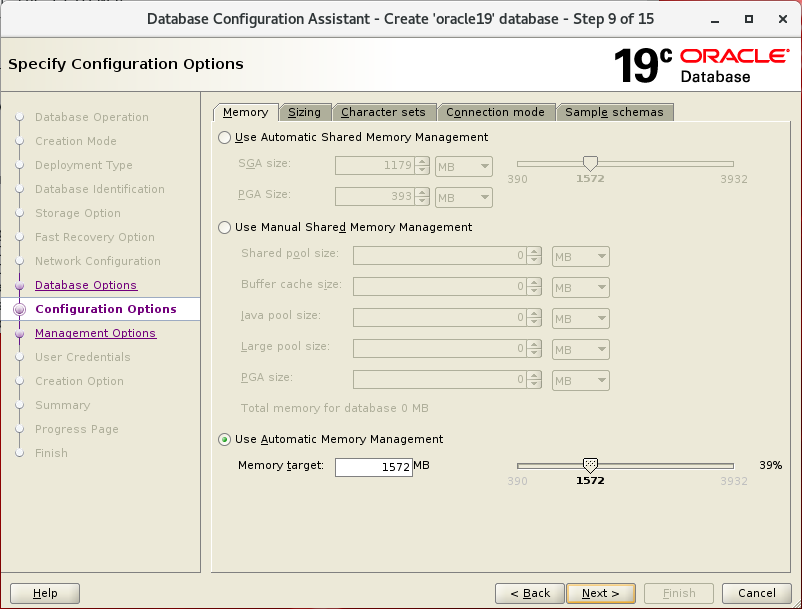Click the Back button
This screenshot has height=609, width=802.
click(x=530, y=593)
